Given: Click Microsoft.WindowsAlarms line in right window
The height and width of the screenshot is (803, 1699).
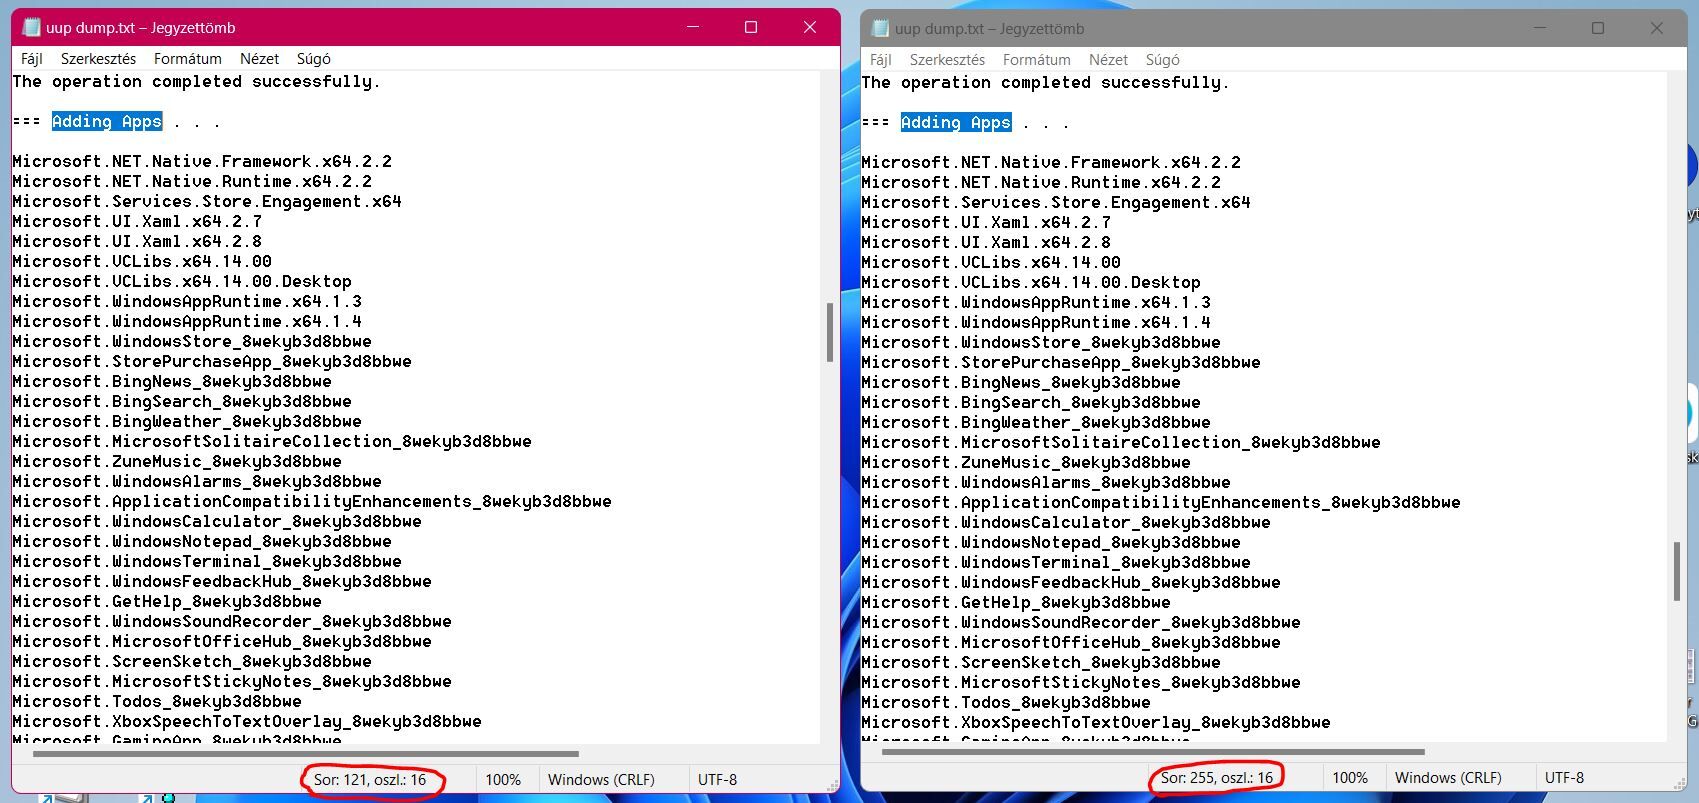Looking at the screenshot, I should [x=1046, y=482].
